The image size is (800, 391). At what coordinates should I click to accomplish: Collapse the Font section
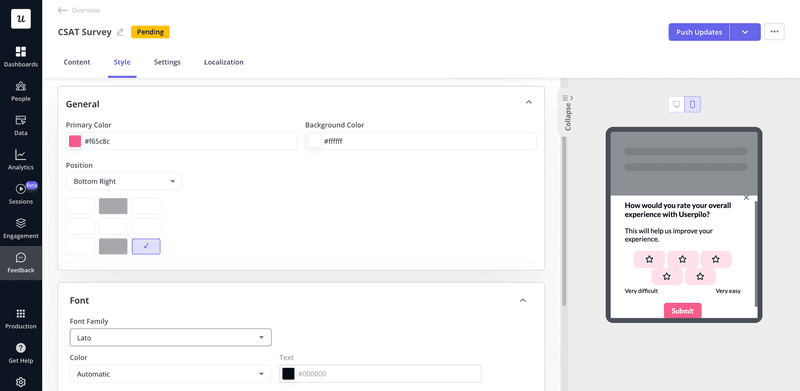(522, 300)
